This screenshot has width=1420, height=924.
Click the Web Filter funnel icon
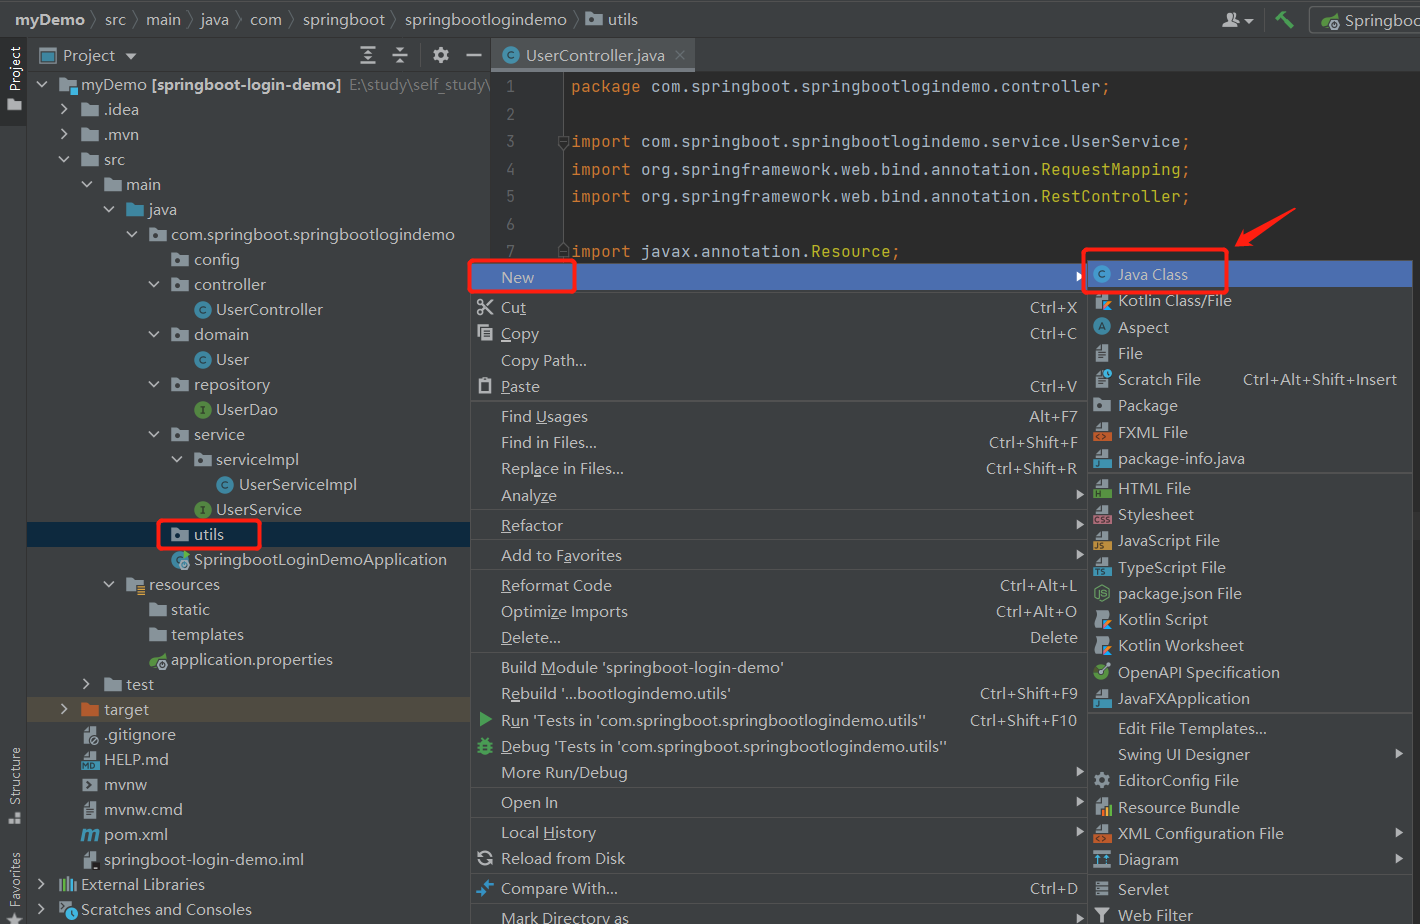(x=1102, y=915)
